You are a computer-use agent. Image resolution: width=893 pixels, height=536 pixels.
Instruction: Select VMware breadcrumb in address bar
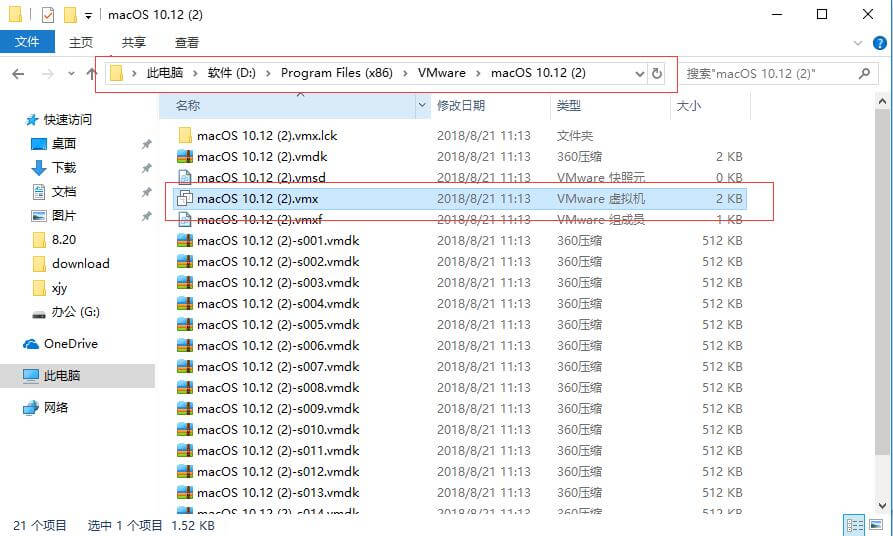click(441, 73)
